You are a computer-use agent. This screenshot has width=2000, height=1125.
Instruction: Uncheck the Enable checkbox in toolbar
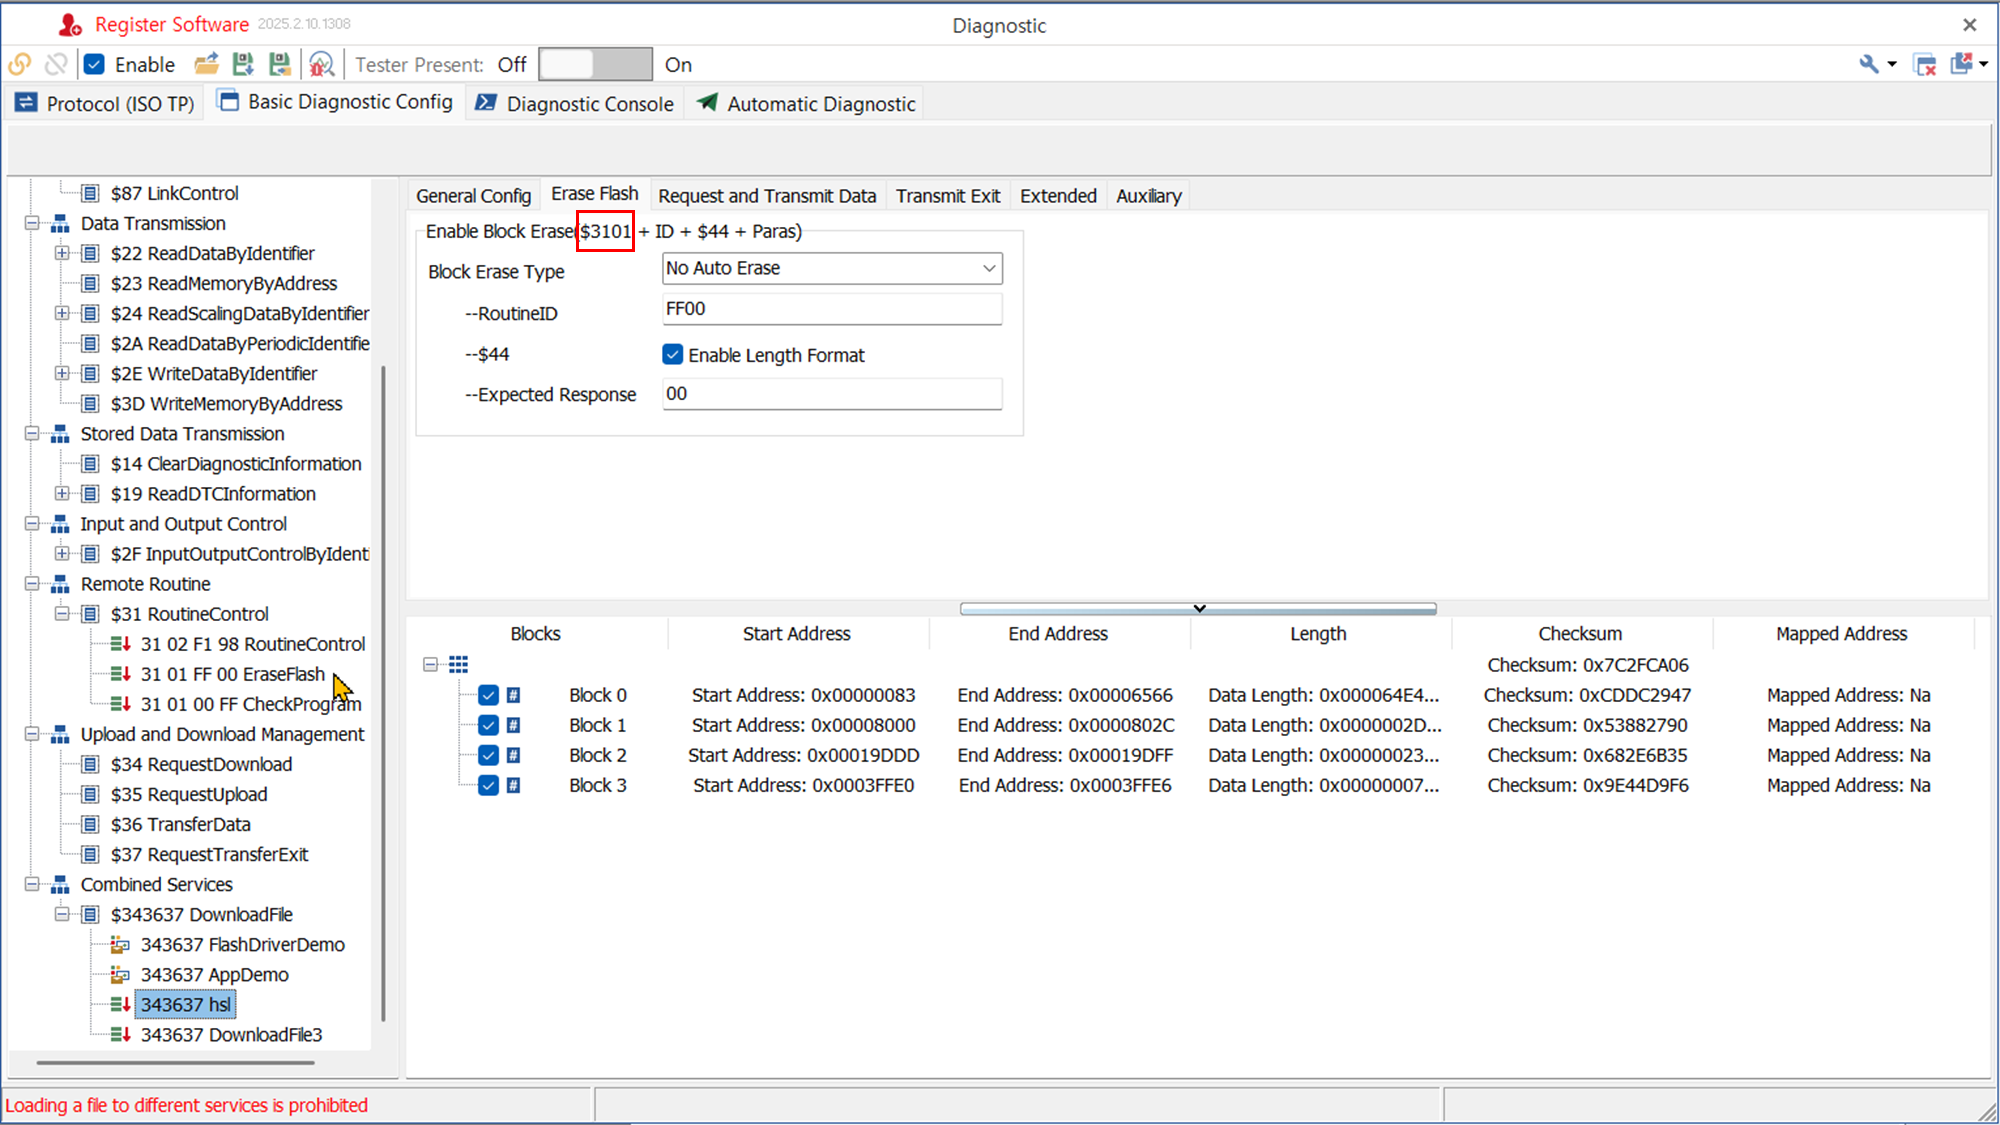95,65
